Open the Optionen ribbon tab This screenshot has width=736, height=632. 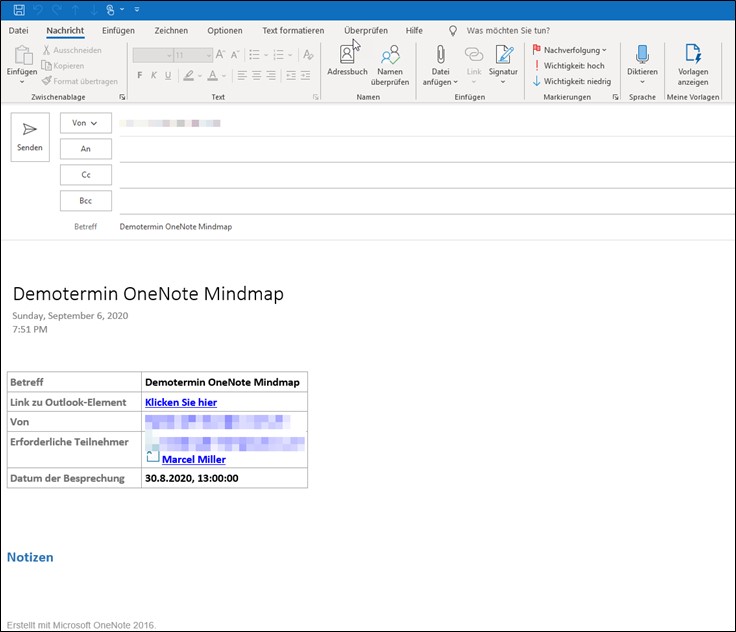(225, 31)
